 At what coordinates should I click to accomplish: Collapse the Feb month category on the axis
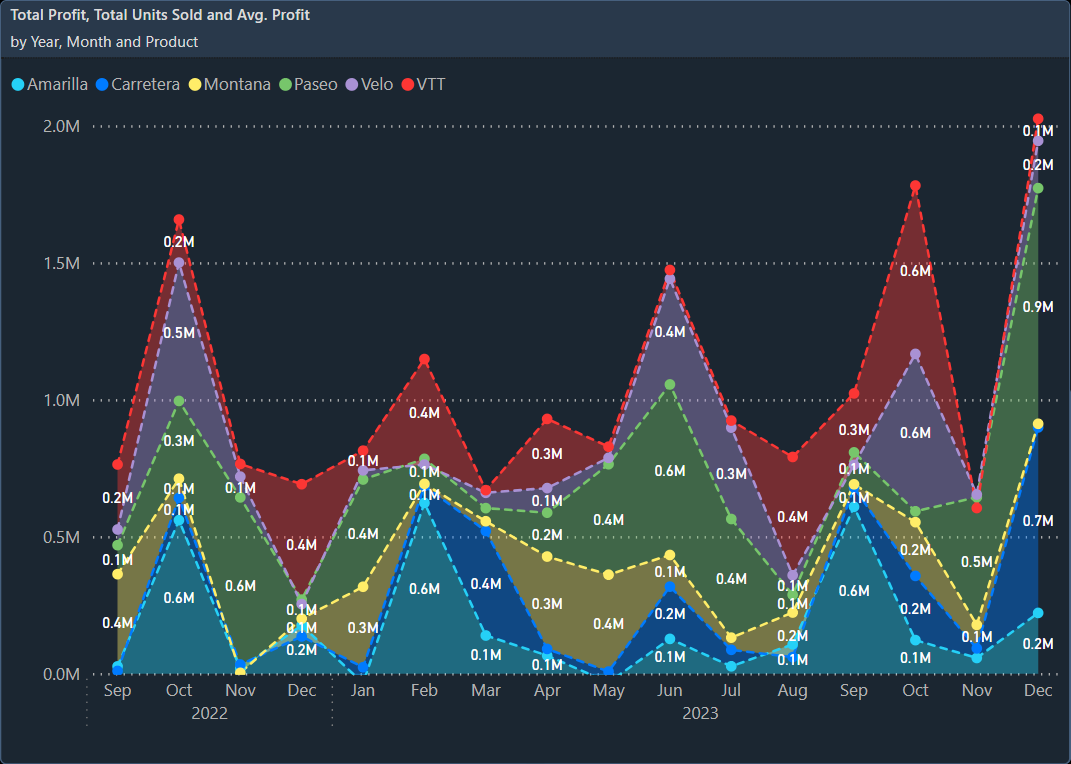click(x=424, y=690)
